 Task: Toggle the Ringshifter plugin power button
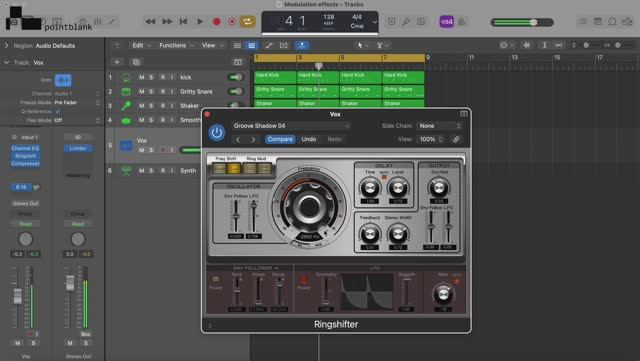pos(217,133)
